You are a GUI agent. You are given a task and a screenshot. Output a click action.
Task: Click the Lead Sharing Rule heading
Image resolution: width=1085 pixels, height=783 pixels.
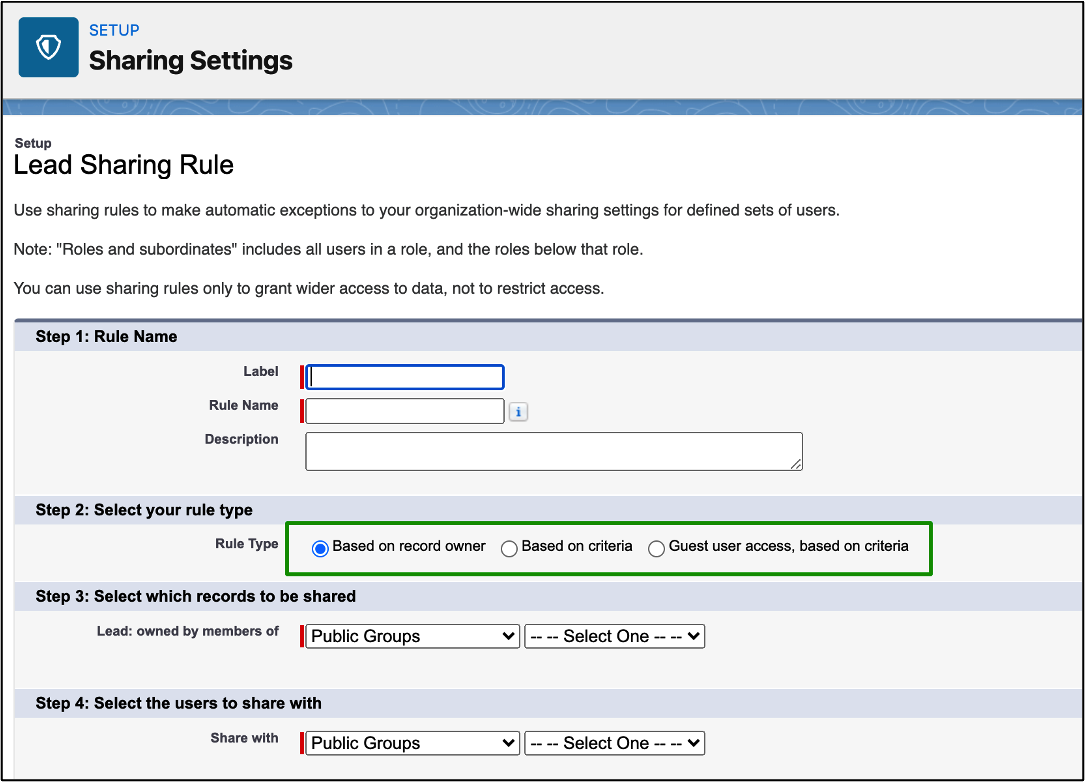(x=123, y=165)
